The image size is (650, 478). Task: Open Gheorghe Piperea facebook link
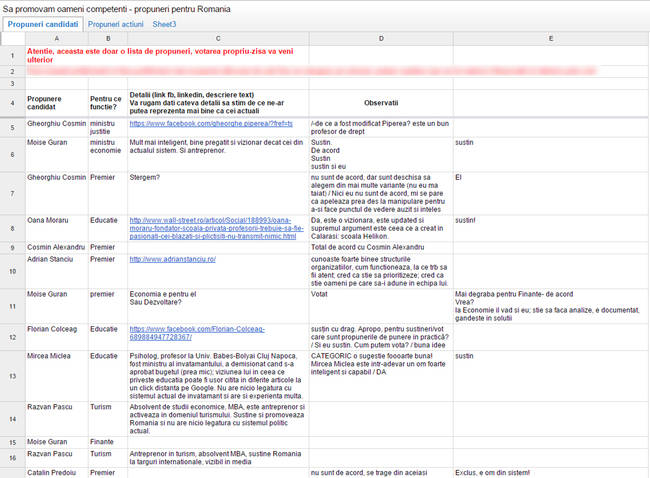211,124
